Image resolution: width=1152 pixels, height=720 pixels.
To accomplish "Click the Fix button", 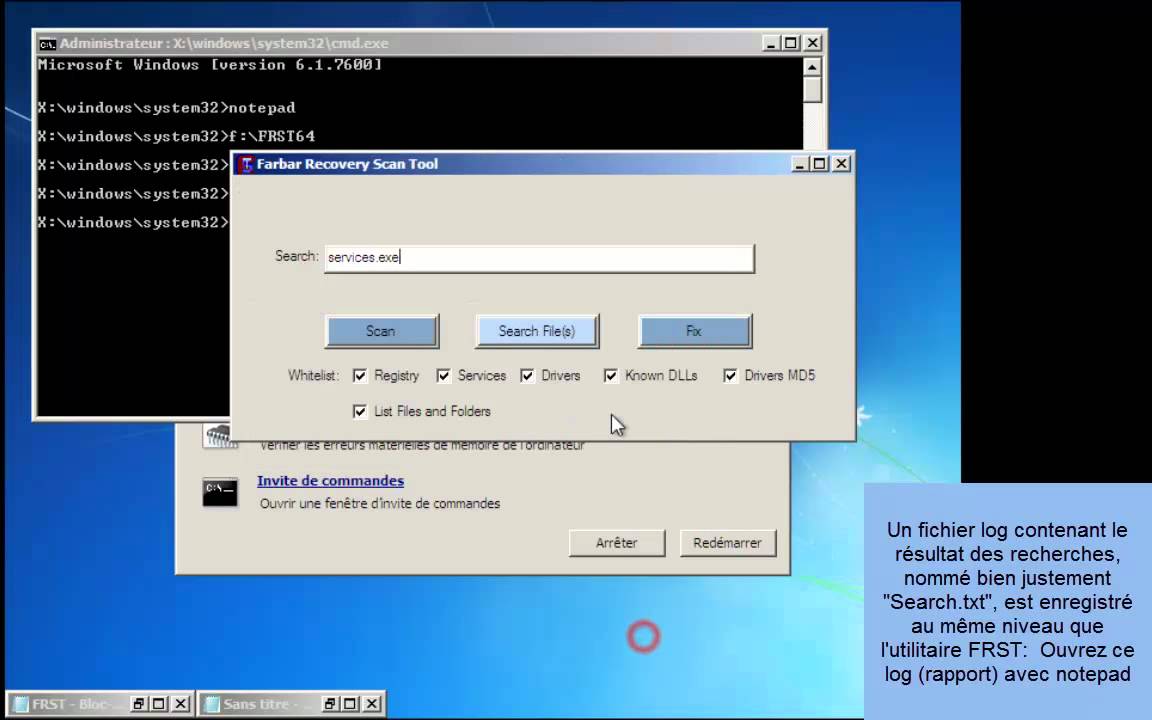I will tap(694, 331).
